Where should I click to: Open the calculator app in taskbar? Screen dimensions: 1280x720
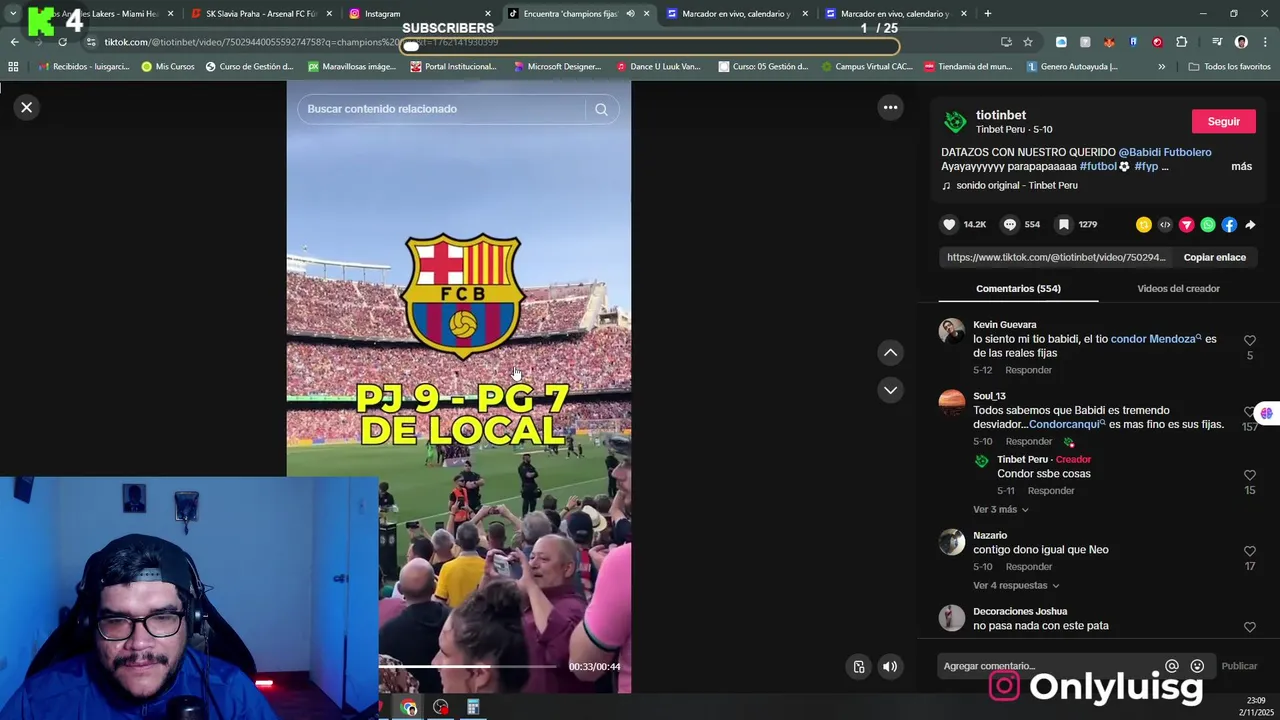click(473, 707)
